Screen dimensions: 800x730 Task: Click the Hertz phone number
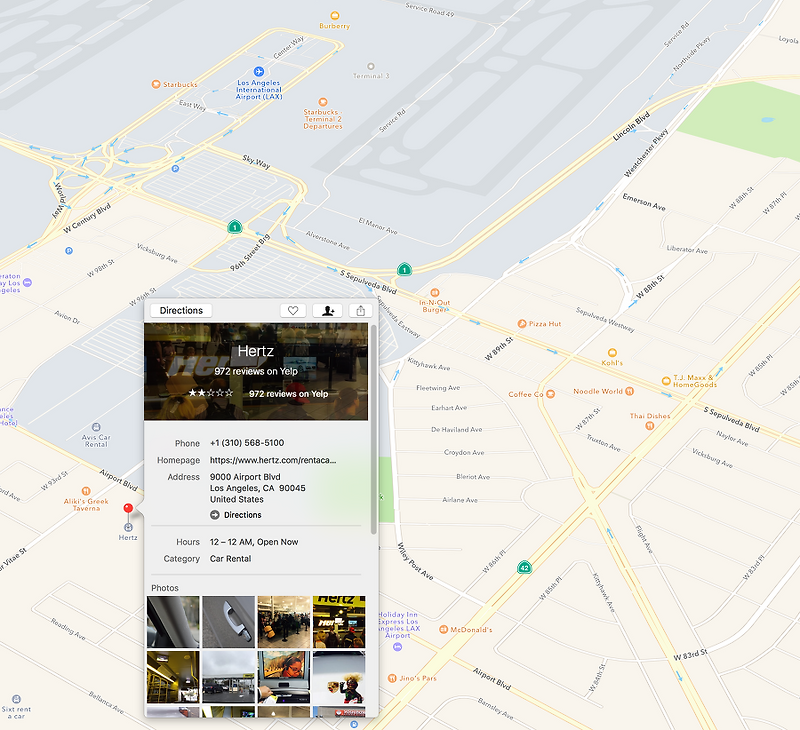coord(247,443)
